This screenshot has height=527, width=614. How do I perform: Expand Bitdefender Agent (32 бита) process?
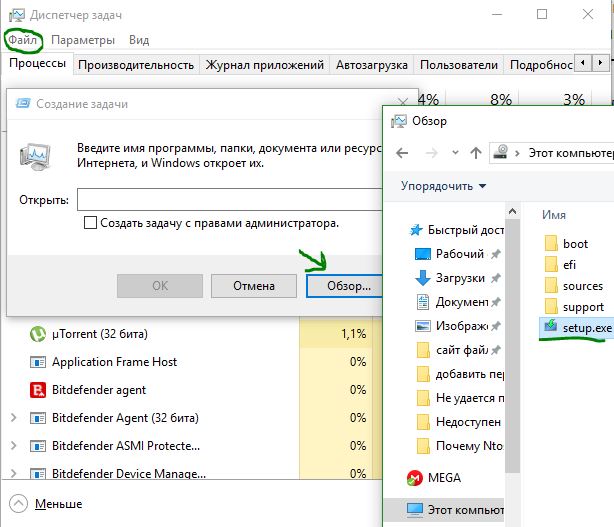[13, 418]
